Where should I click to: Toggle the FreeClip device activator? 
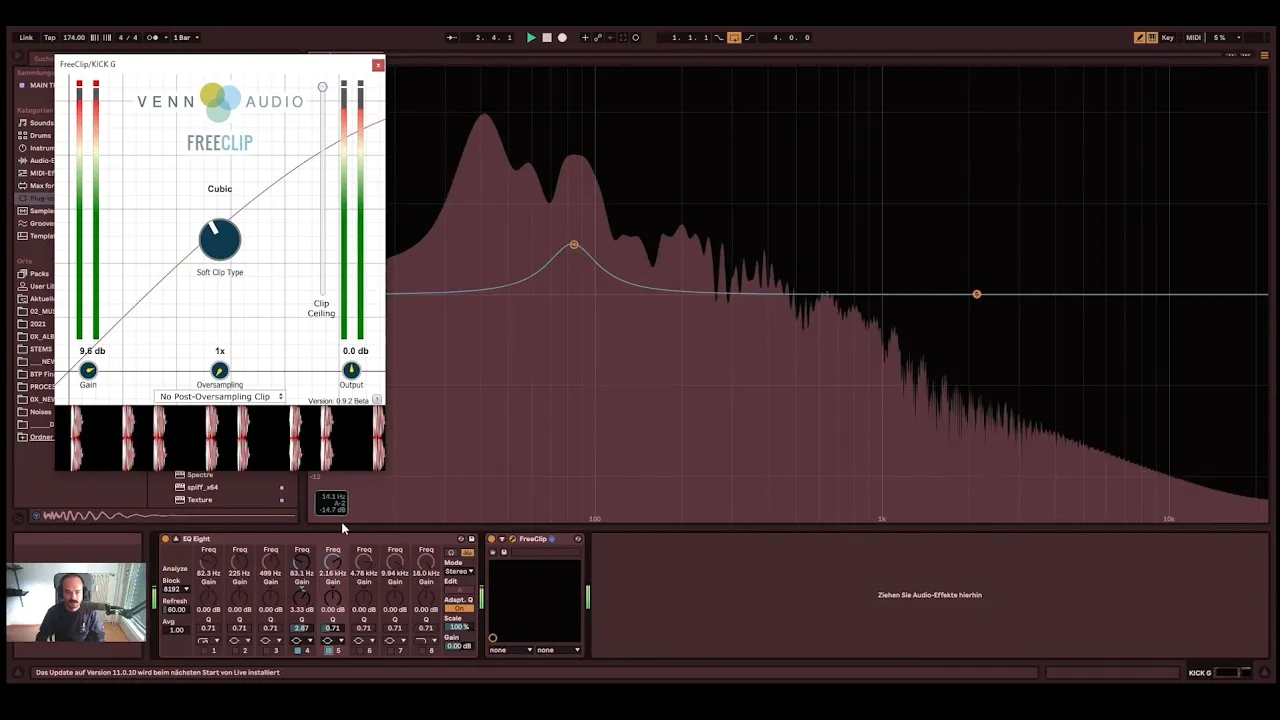tap(492, 539)
